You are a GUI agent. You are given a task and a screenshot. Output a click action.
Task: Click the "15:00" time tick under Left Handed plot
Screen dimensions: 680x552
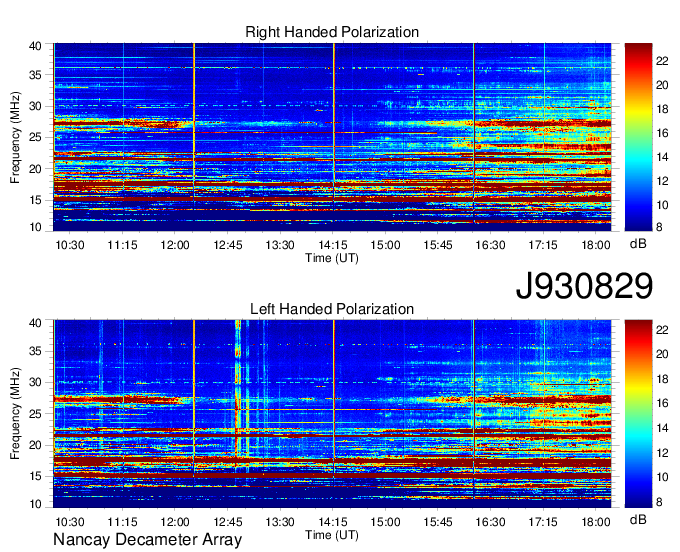point(385,522)
